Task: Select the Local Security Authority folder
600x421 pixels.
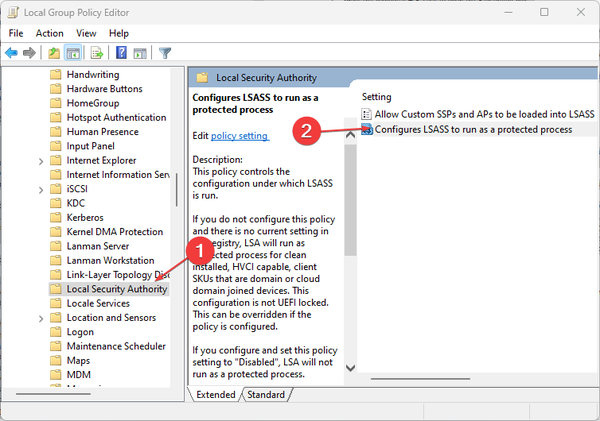Action: pos(116,289)
